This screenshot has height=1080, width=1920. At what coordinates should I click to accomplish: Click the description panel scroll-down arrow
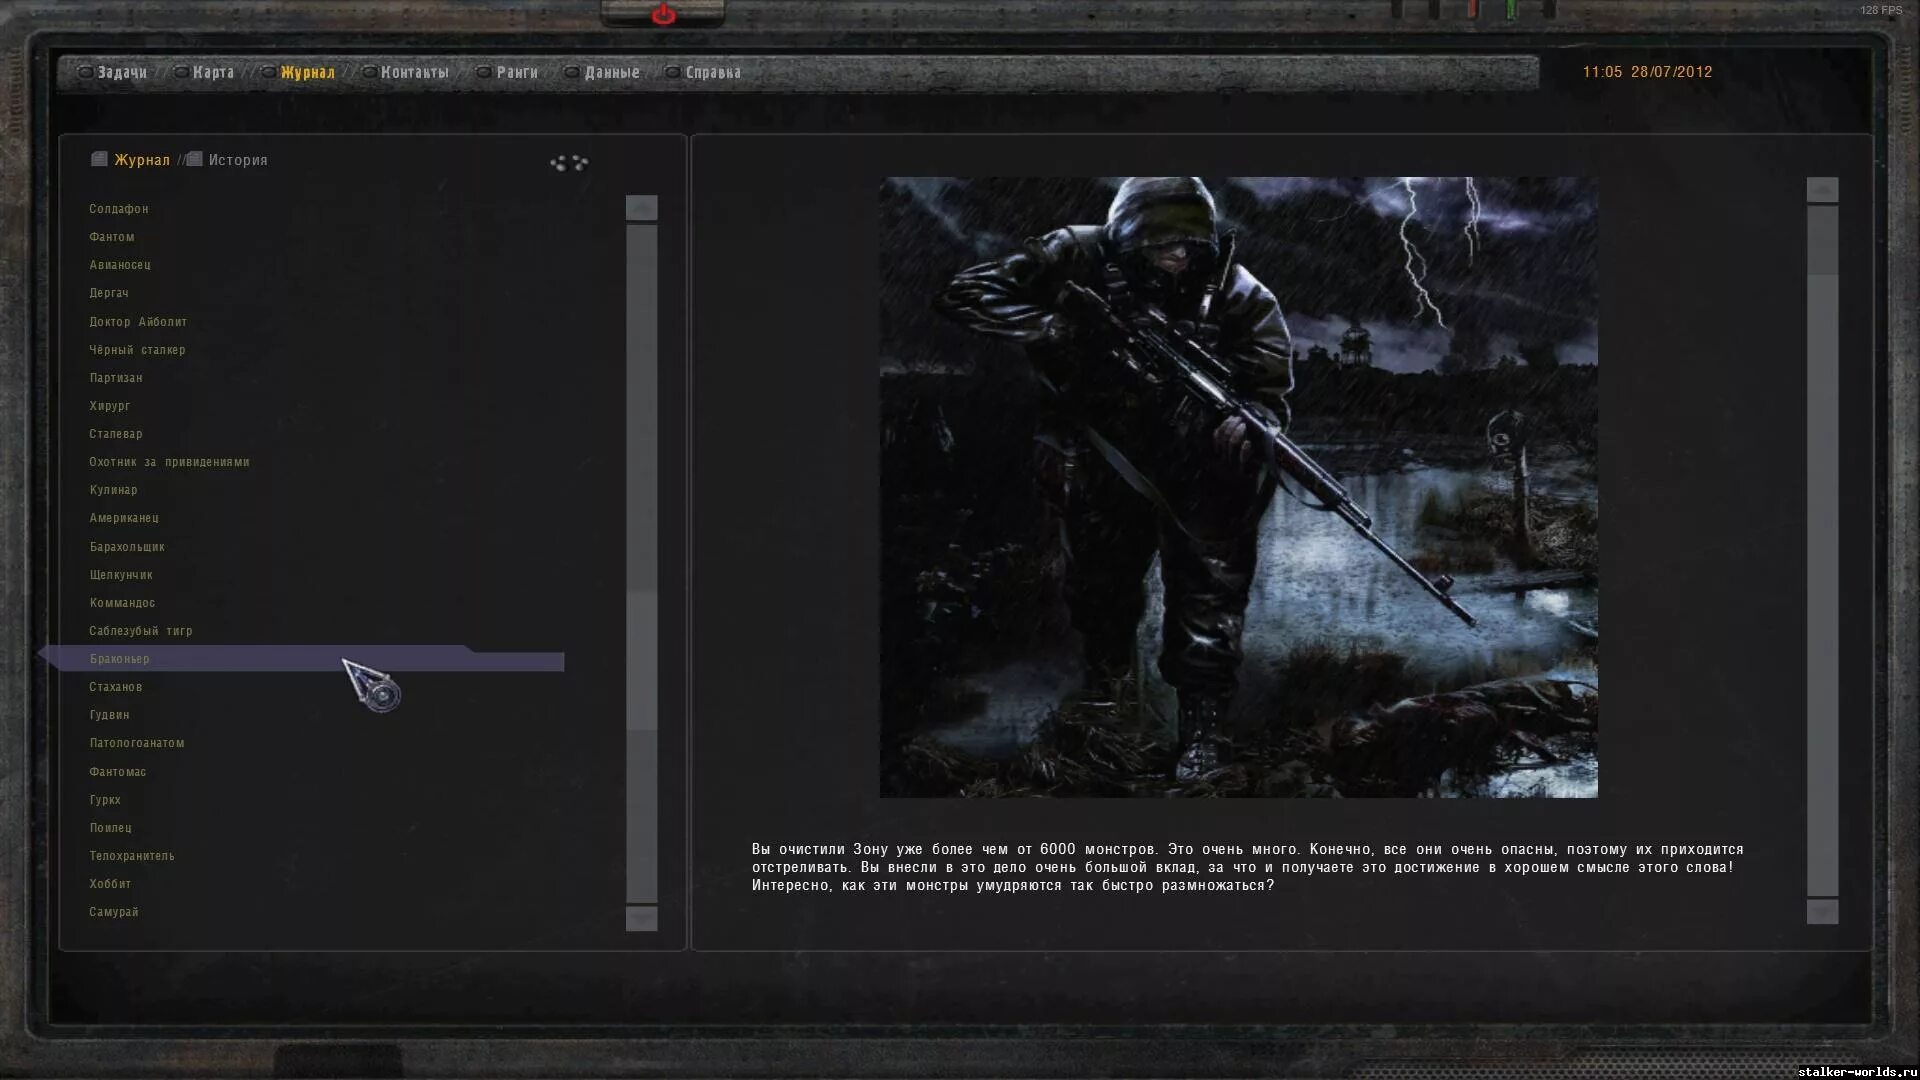1822,911
